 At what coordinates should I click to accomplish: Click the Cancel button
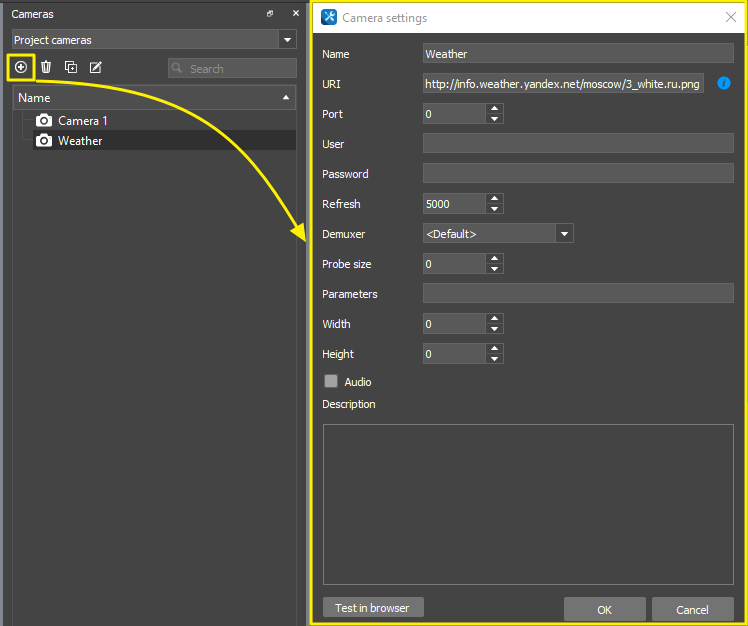pos(692,609)
